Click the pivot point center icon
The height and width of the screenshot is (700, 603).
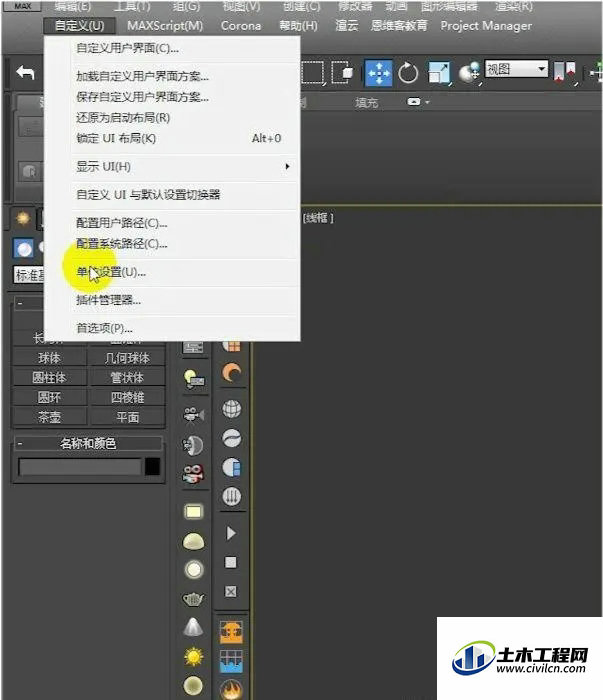coord(565,72)
